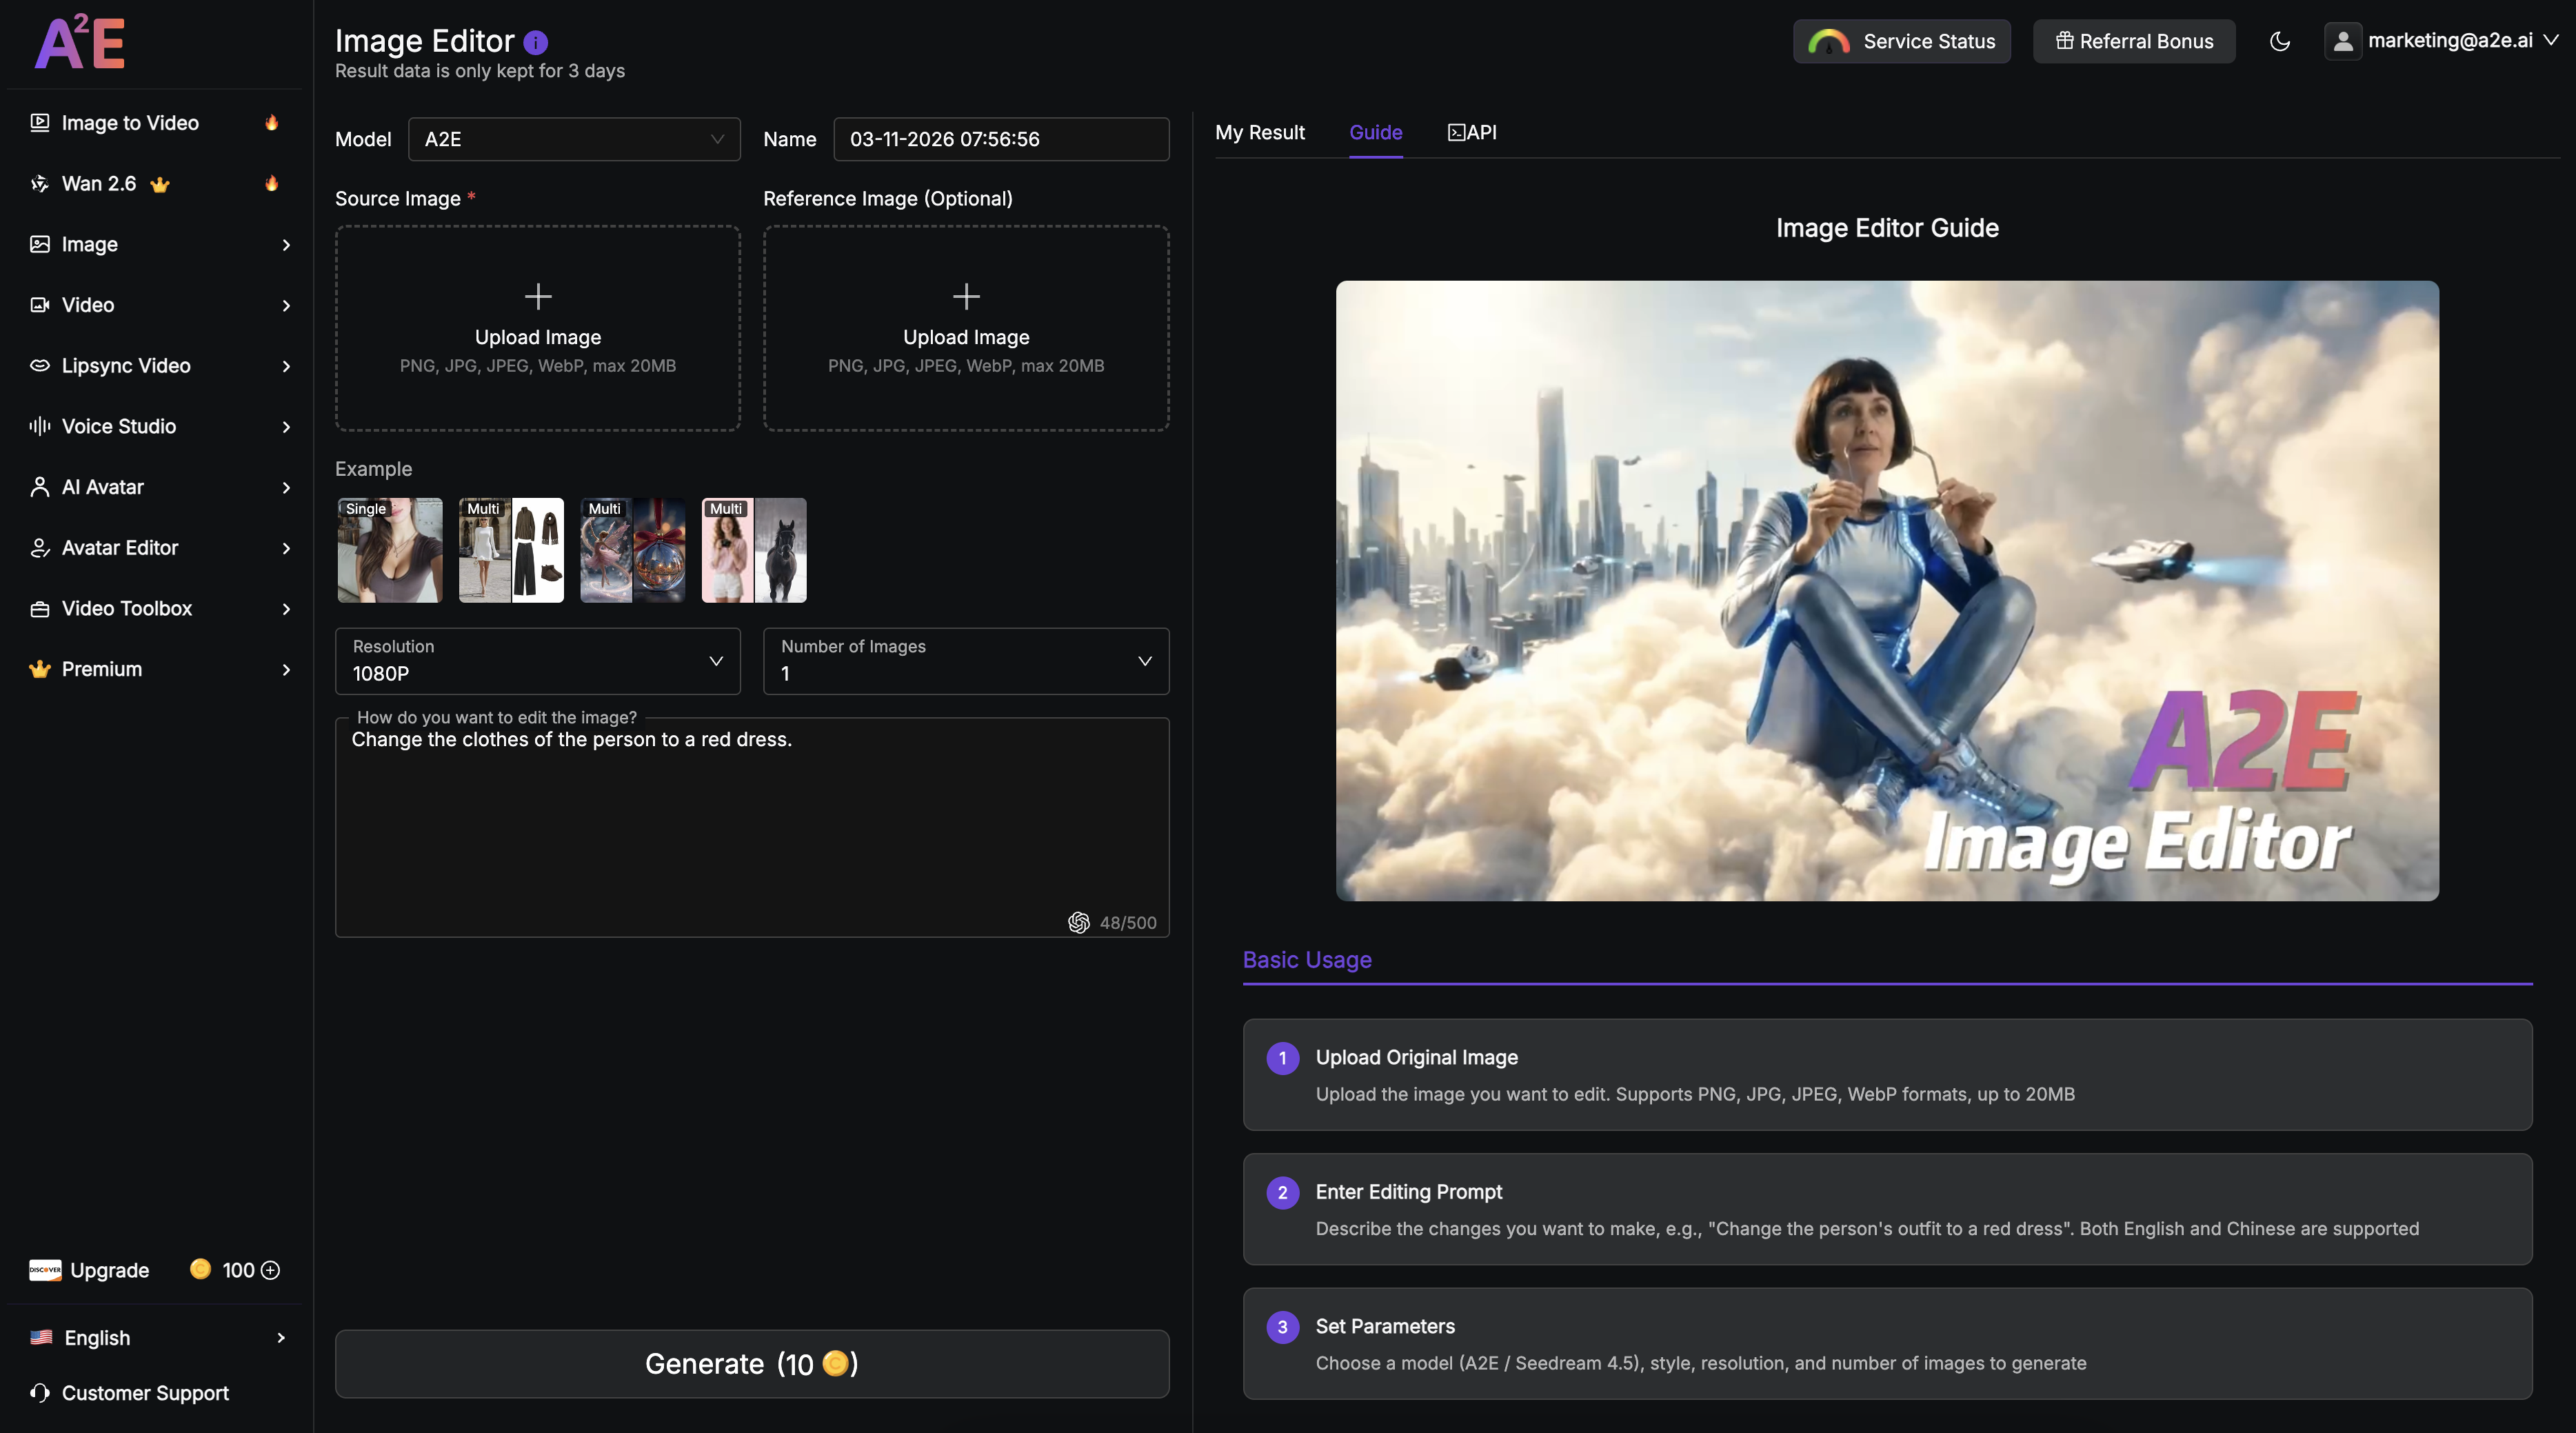Select the Multi outfit example thumbnail
Image resolution: width=2576 pixels, height=1433 pixels.
511,550
